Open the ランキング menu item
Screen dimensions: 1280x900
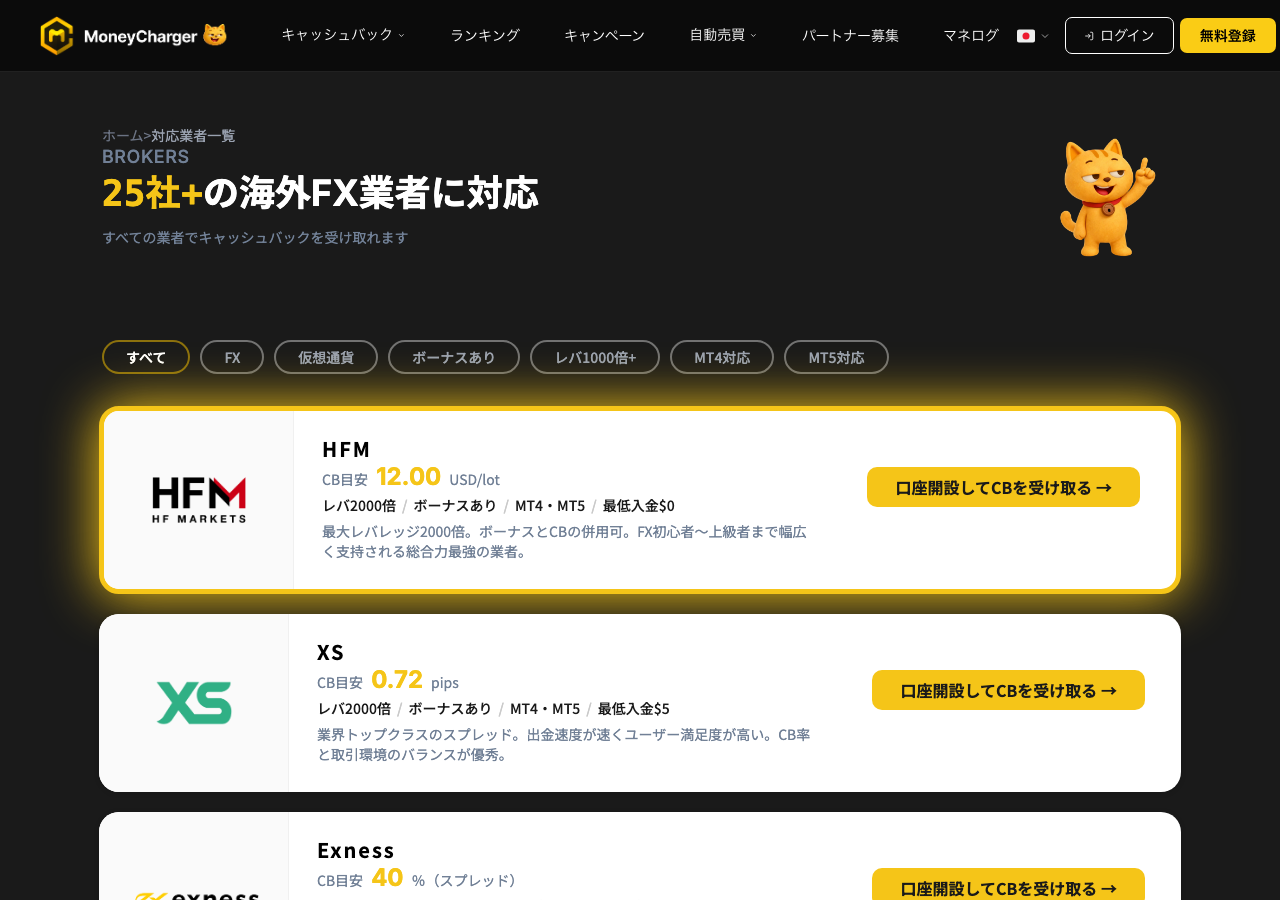tap(485, 35)
